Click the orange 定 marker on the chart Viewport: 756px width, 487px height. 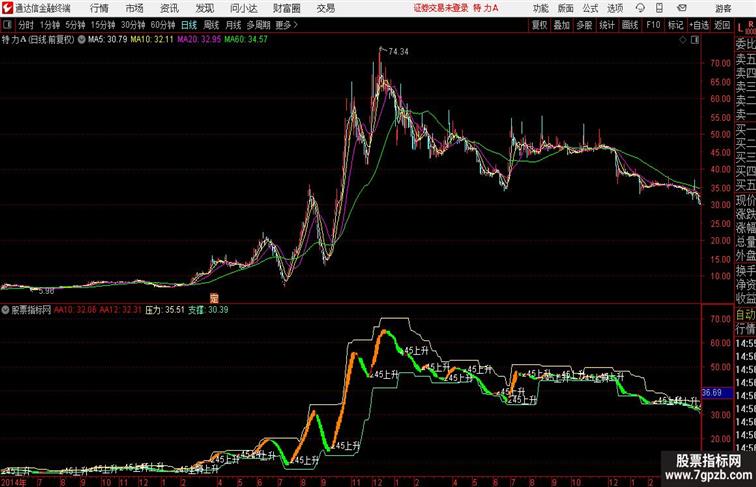(x=214, y=298)
